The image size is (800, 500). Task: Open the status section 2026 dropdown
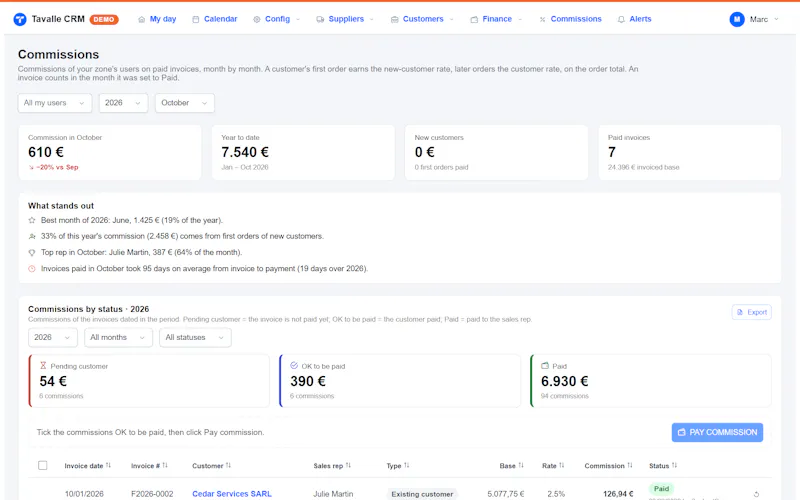point(53,337)
